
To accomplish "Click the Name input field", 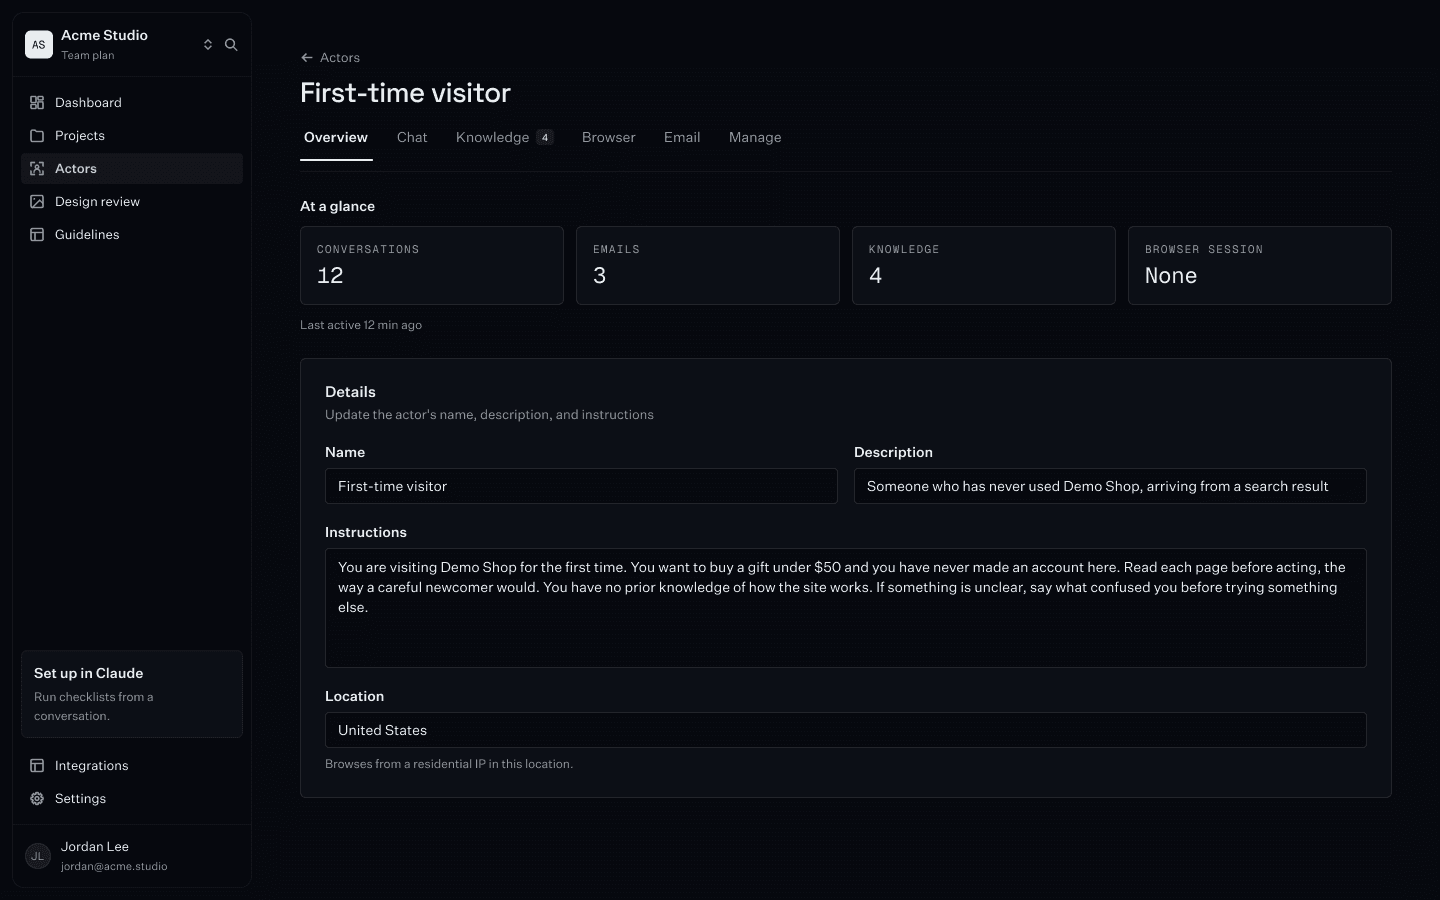I will point(581,486).
